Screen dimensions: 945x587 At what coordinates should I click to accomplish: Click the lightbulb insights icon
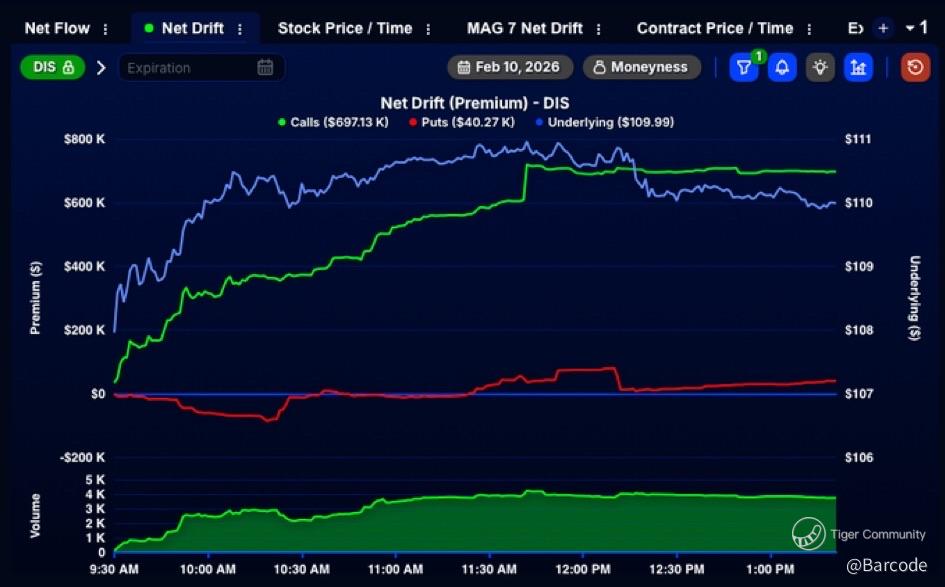coord(820,67)
